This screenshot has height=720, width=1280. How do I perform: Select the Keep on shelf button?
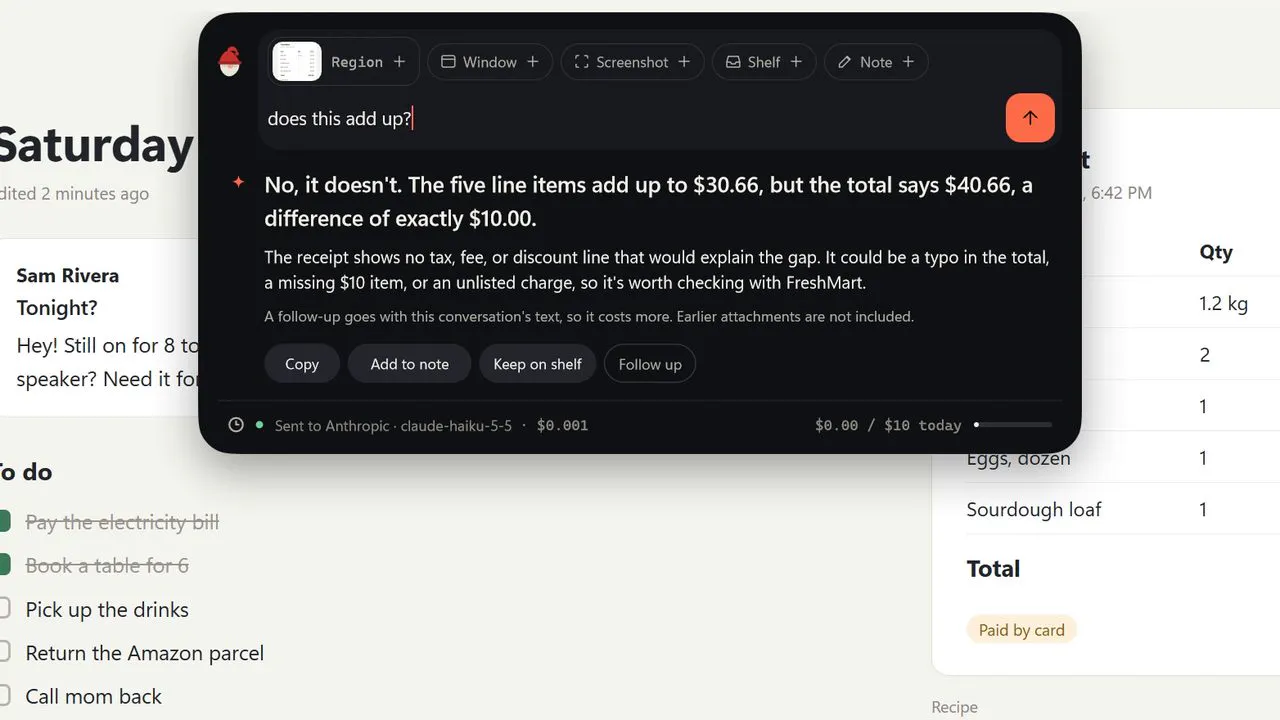537,364
